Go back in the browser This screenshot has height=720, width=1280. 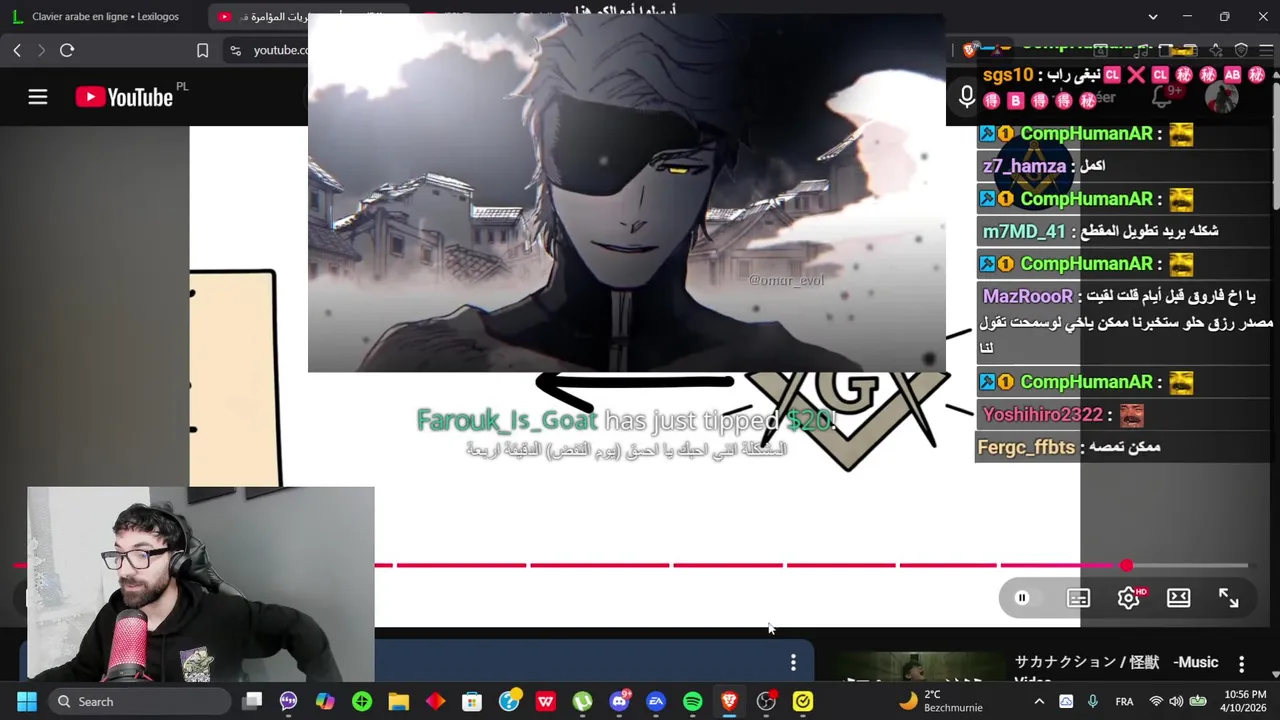pos(17,50)
